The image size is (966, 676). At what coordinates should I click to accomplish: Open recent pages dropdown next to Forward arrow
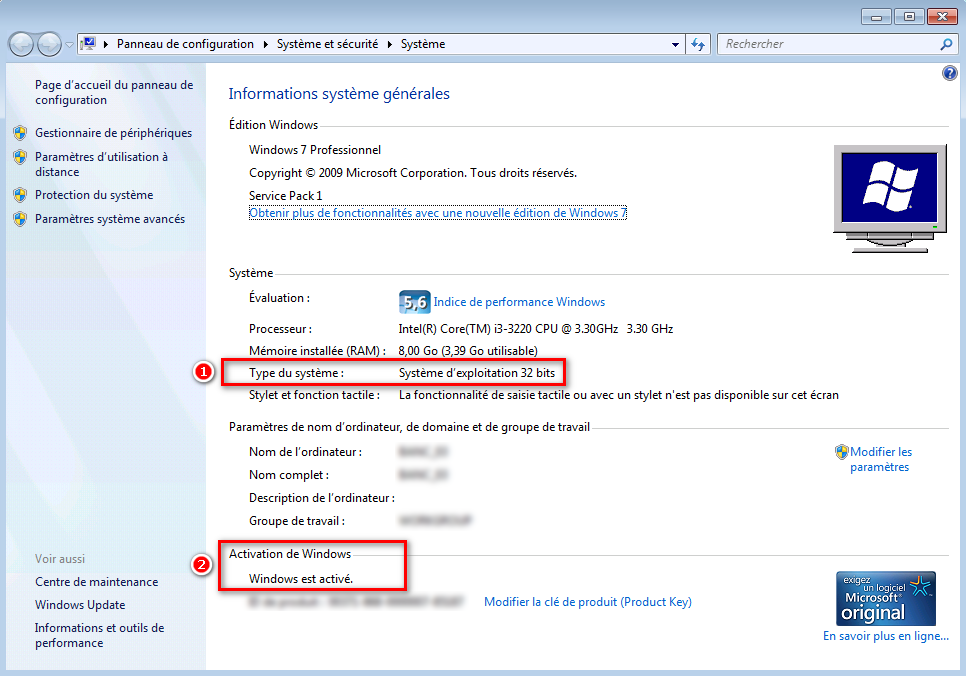tap(69, 44)
